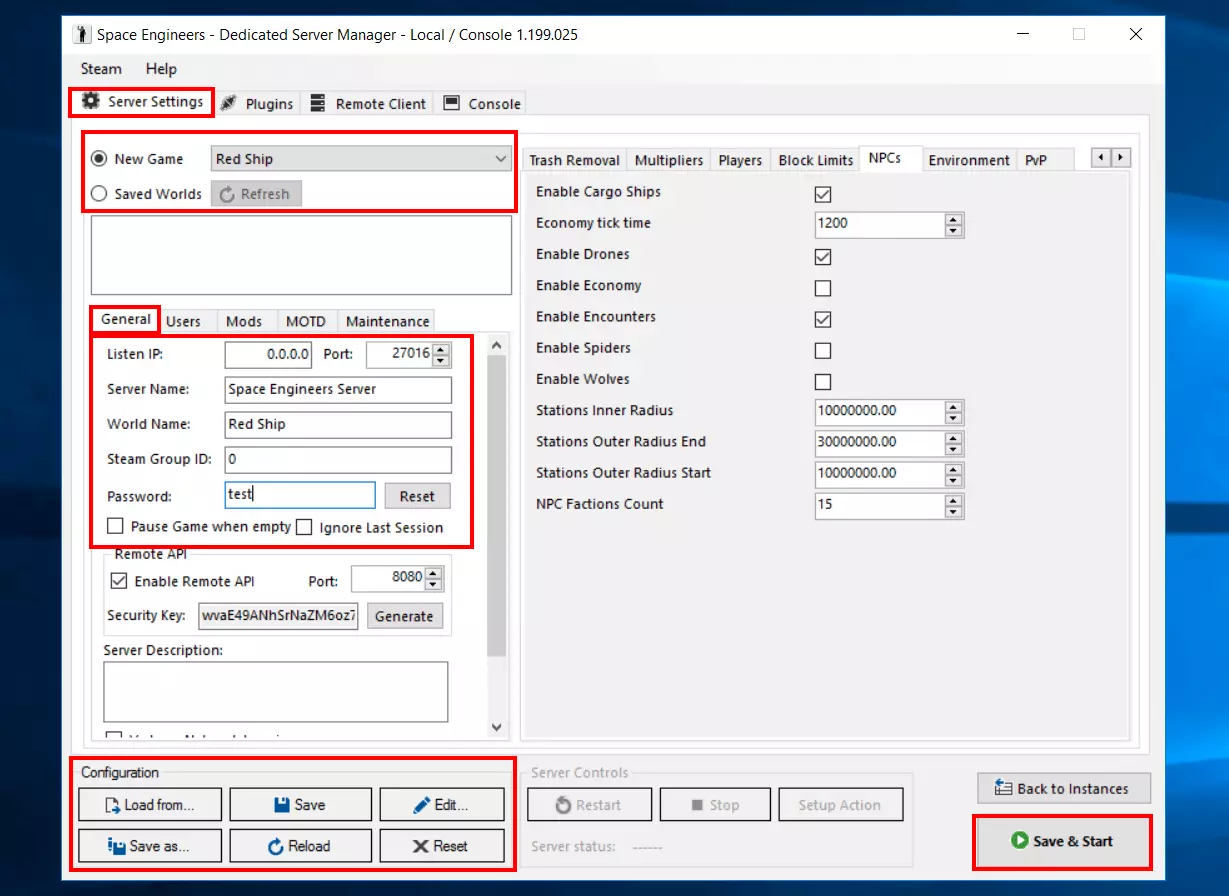
Task: Enable Spiders checkbox
Action: tap(823, 351)
